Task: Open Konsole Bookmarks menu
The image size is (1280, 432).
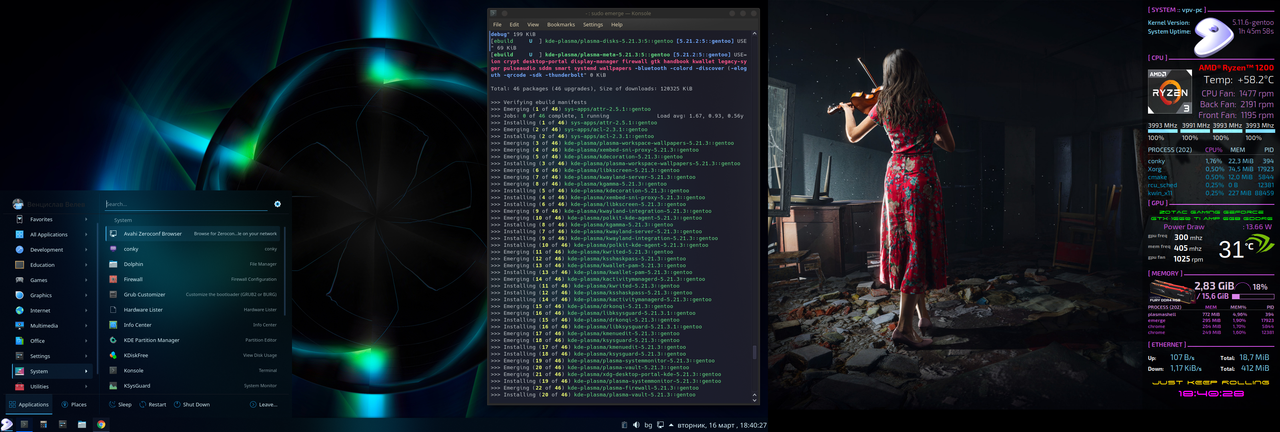Action: click(x=561, y=24)
